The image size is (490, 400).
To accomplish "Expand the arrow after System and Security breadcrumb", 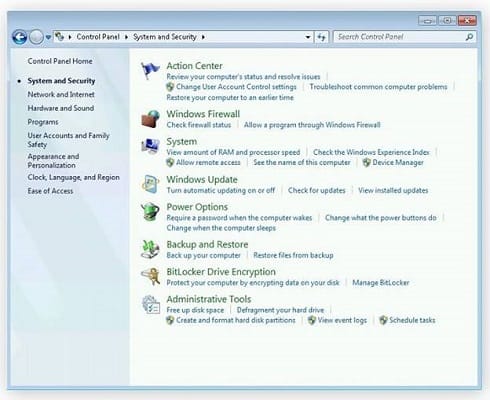I will tap(203, 37).
